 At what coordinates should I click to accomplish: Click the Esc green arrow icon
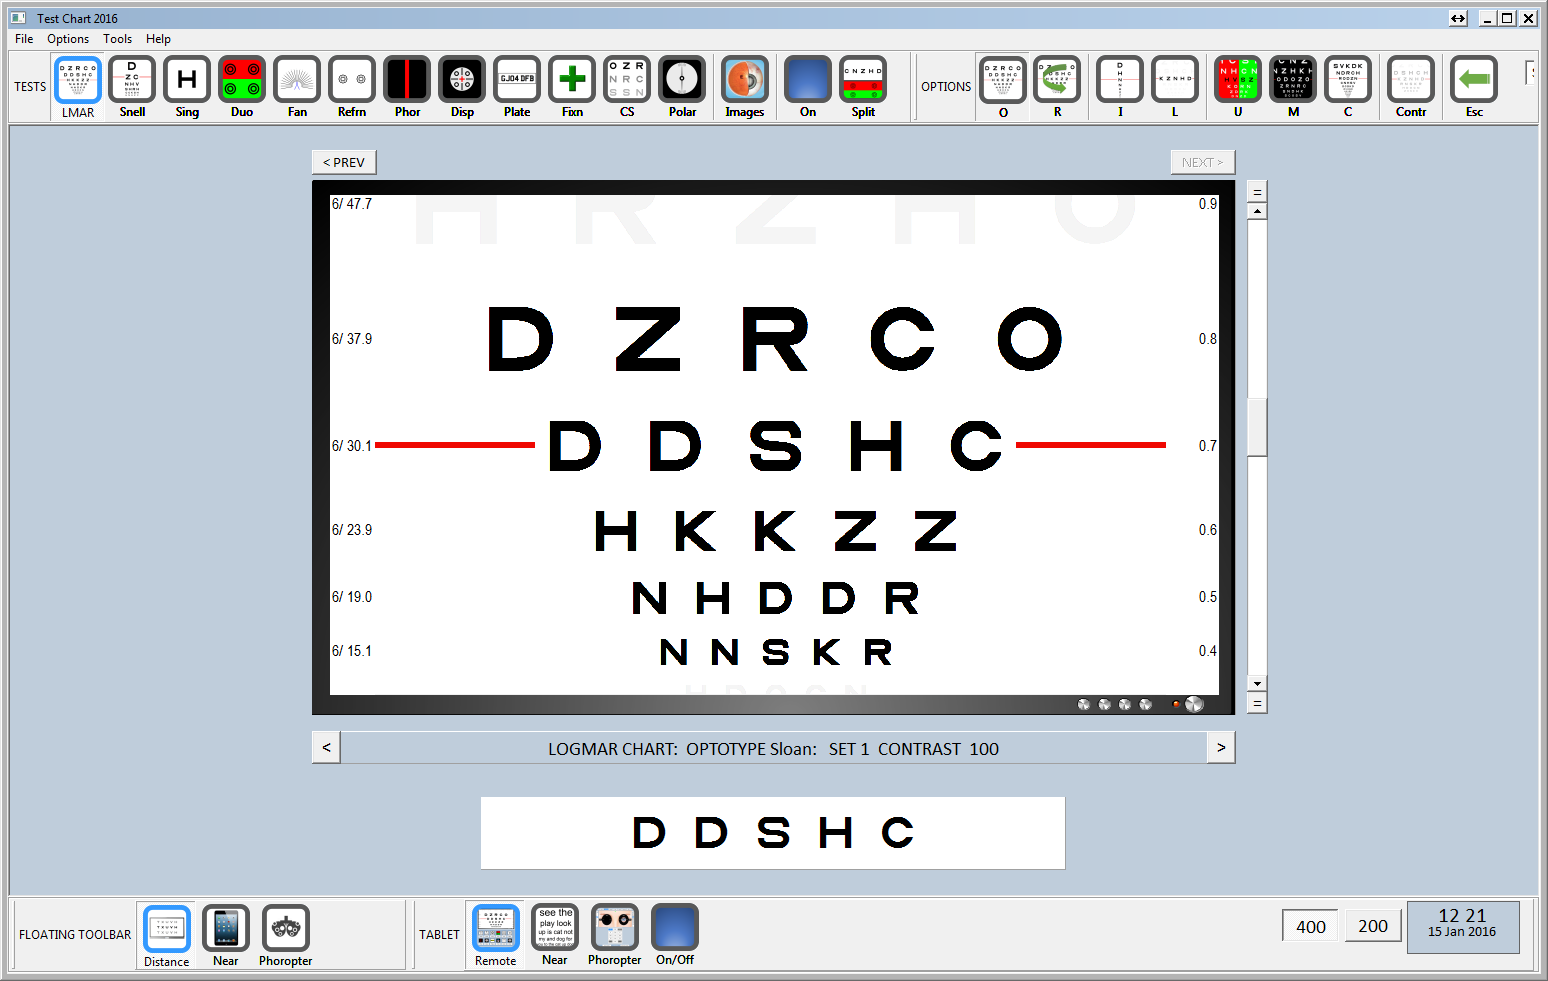pyautogui.click(x=1474, y=80)
